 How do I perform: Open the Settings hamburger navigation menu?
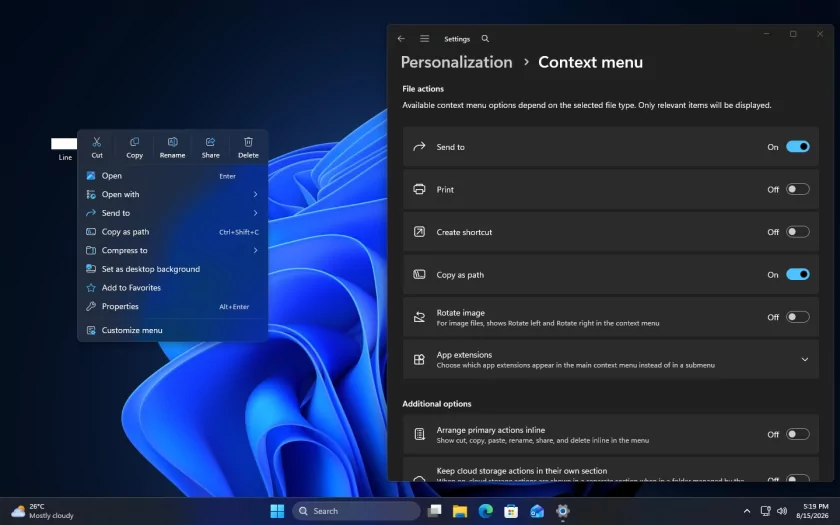pos(425,39)
